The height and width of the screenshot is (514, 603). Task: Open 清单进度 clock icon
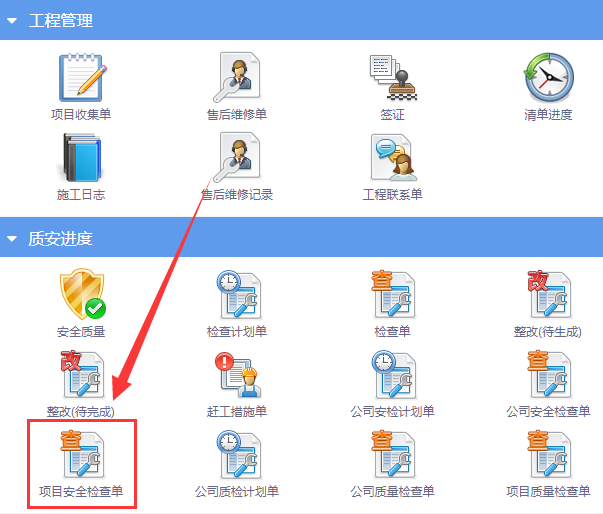coord(549,77)
